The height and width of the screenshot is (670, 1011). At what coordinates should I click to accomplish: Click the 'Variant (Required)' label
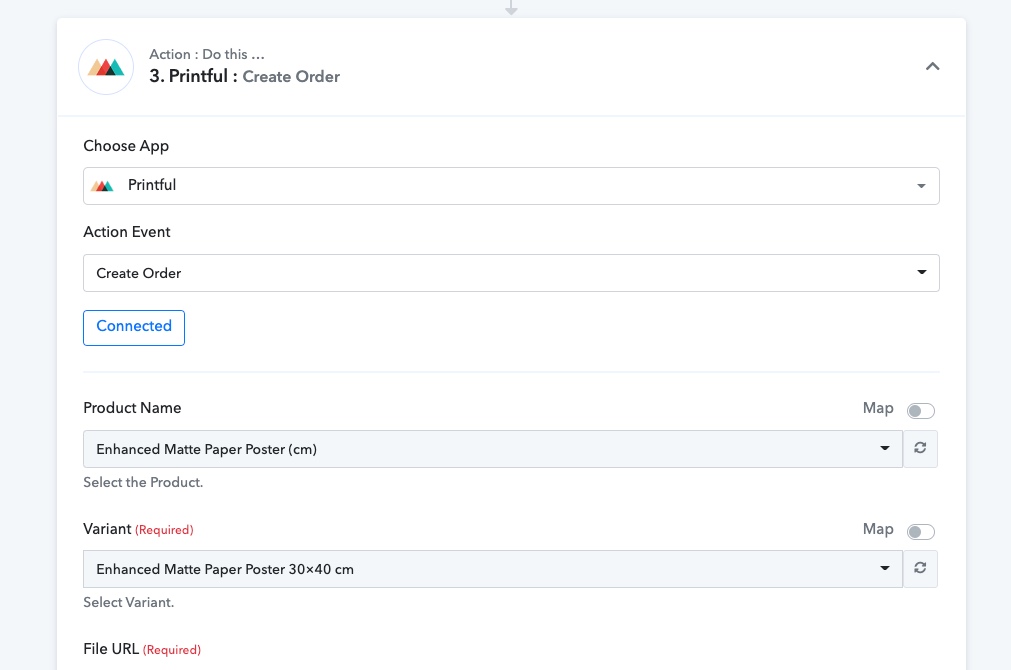pyautogui.click(x=138, y=529)
